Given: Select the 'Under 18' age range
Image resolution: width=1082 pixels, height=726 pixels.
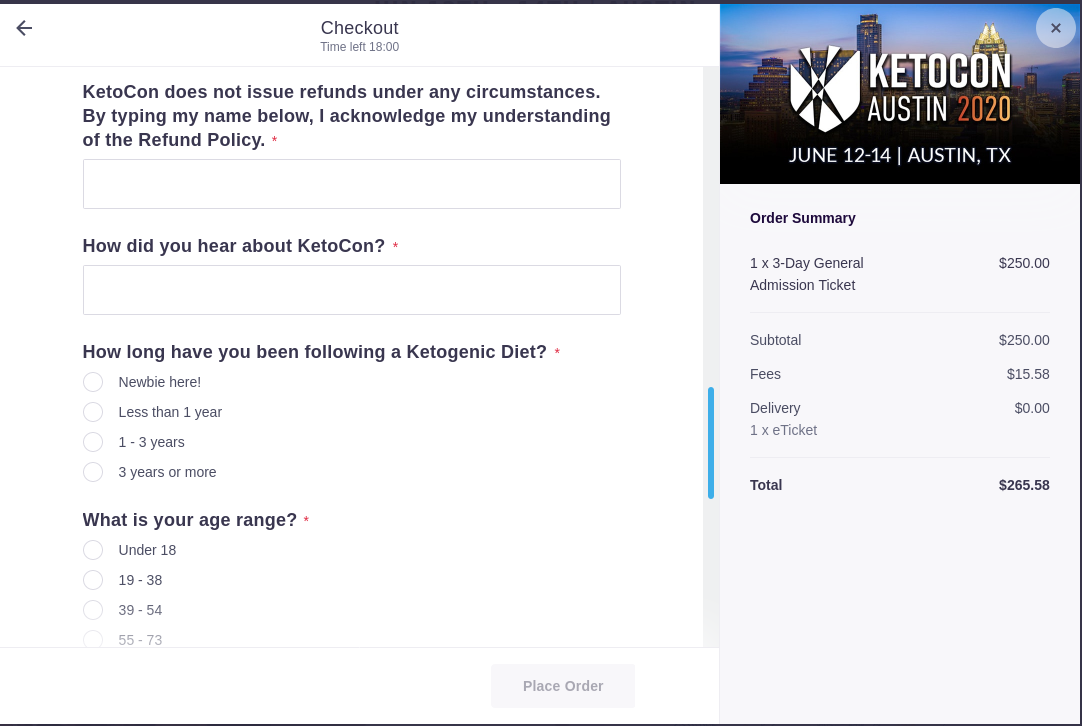Looking at the screenshot, I should point(92,550).
